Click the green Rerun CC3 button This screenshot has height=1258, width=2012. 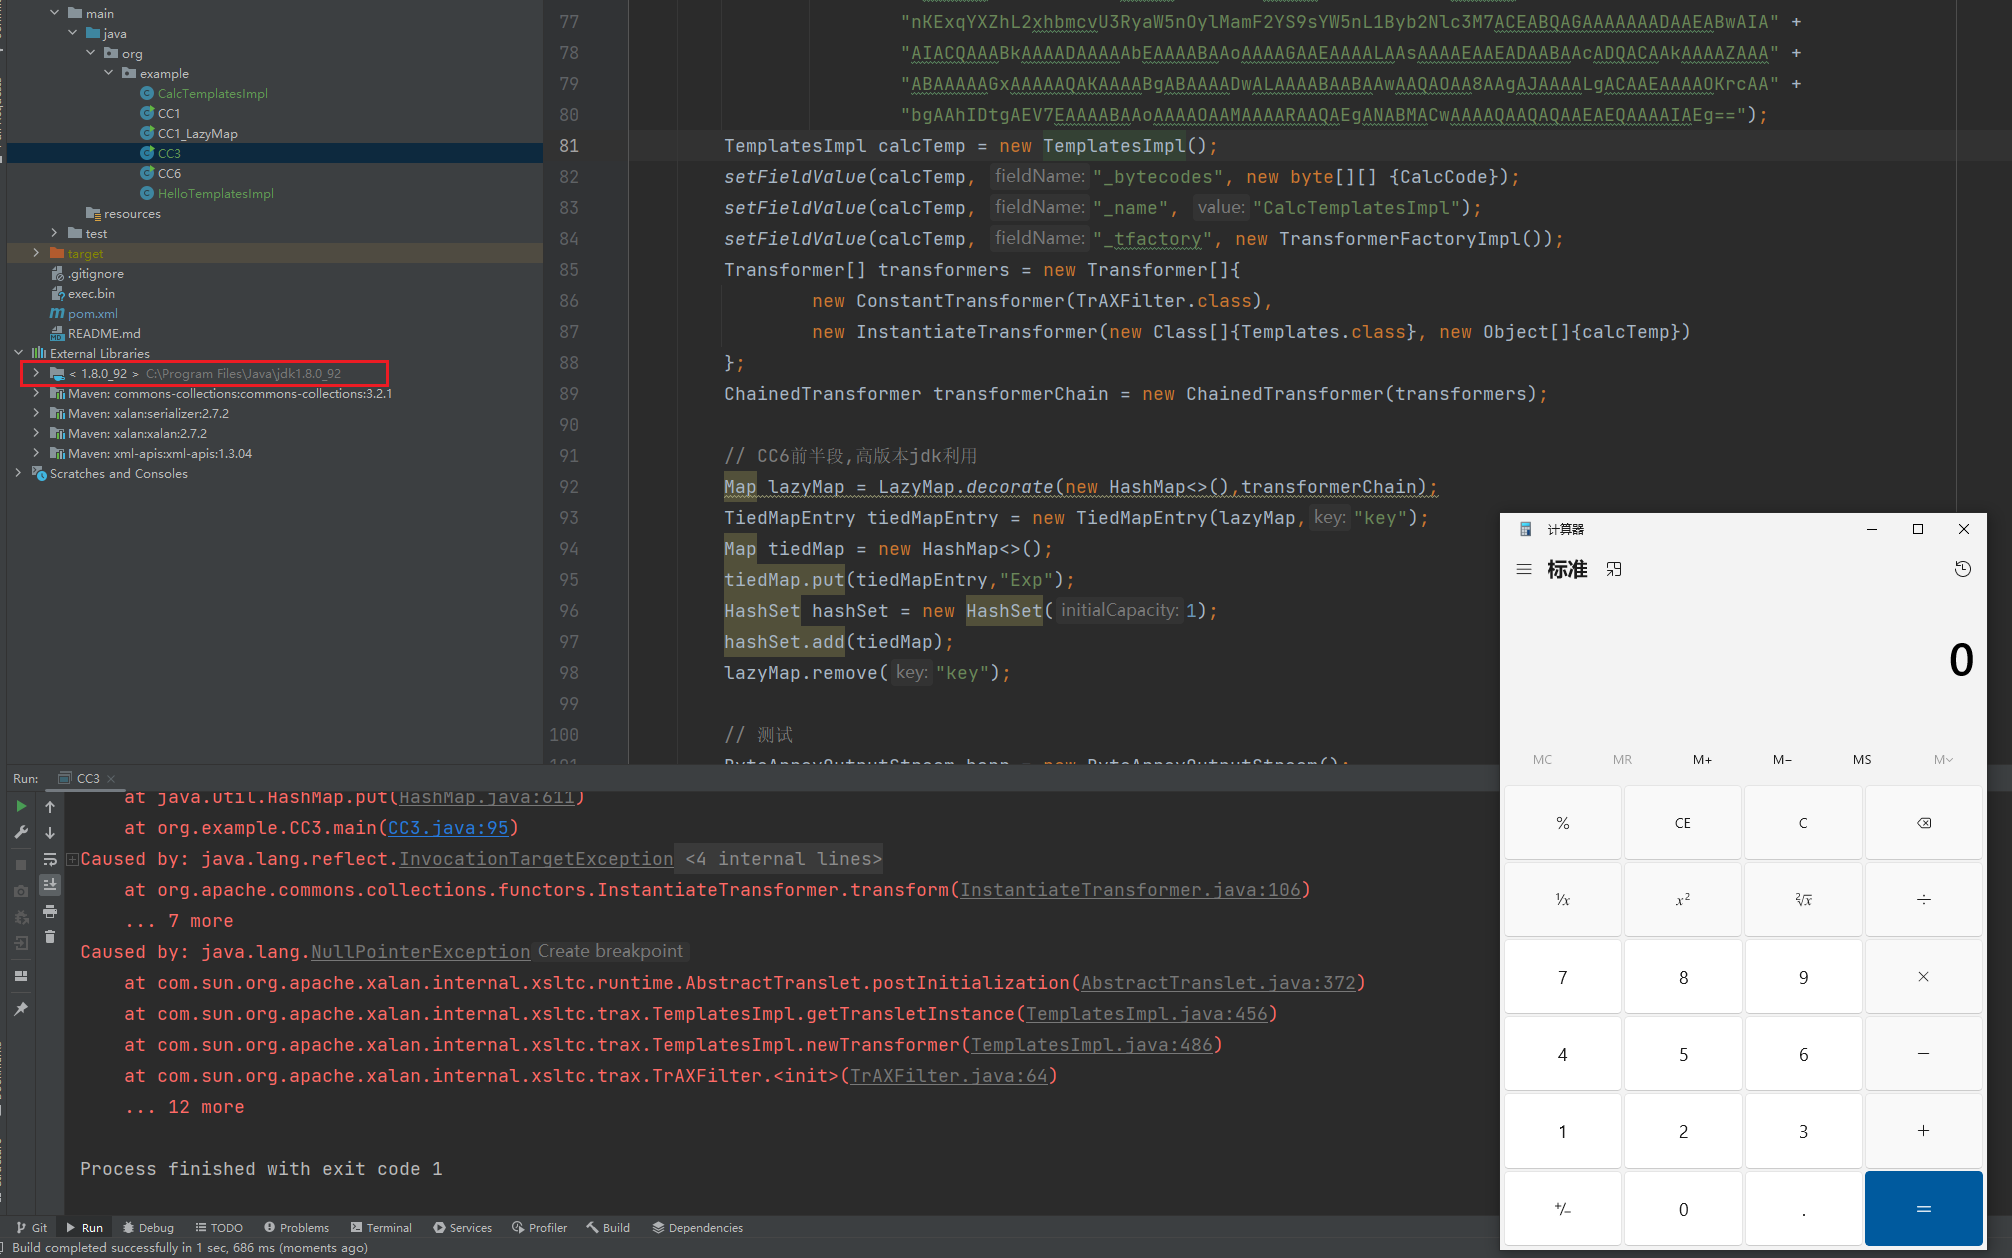point(21,806)
